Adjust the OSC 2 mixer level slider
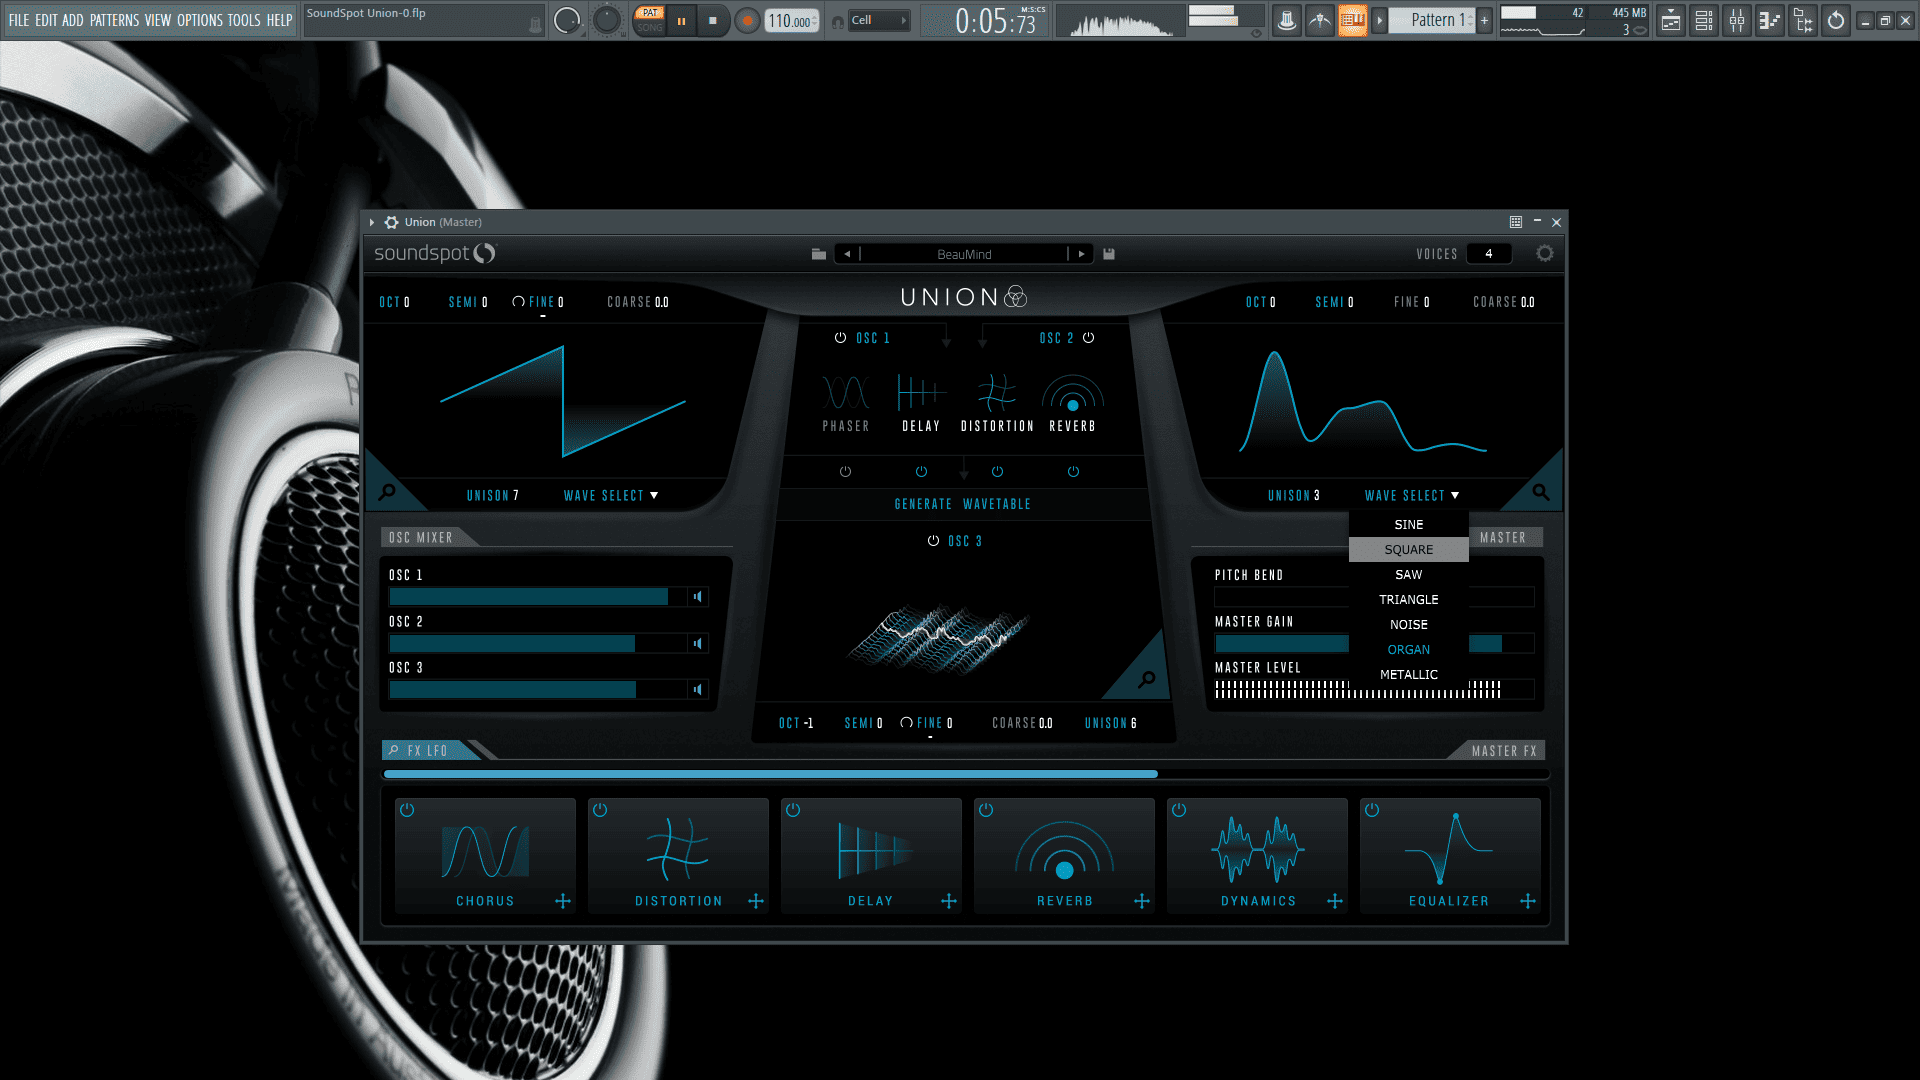Screen dimensions: 1920x1080 pyautogui.click(x=538, y=644)
